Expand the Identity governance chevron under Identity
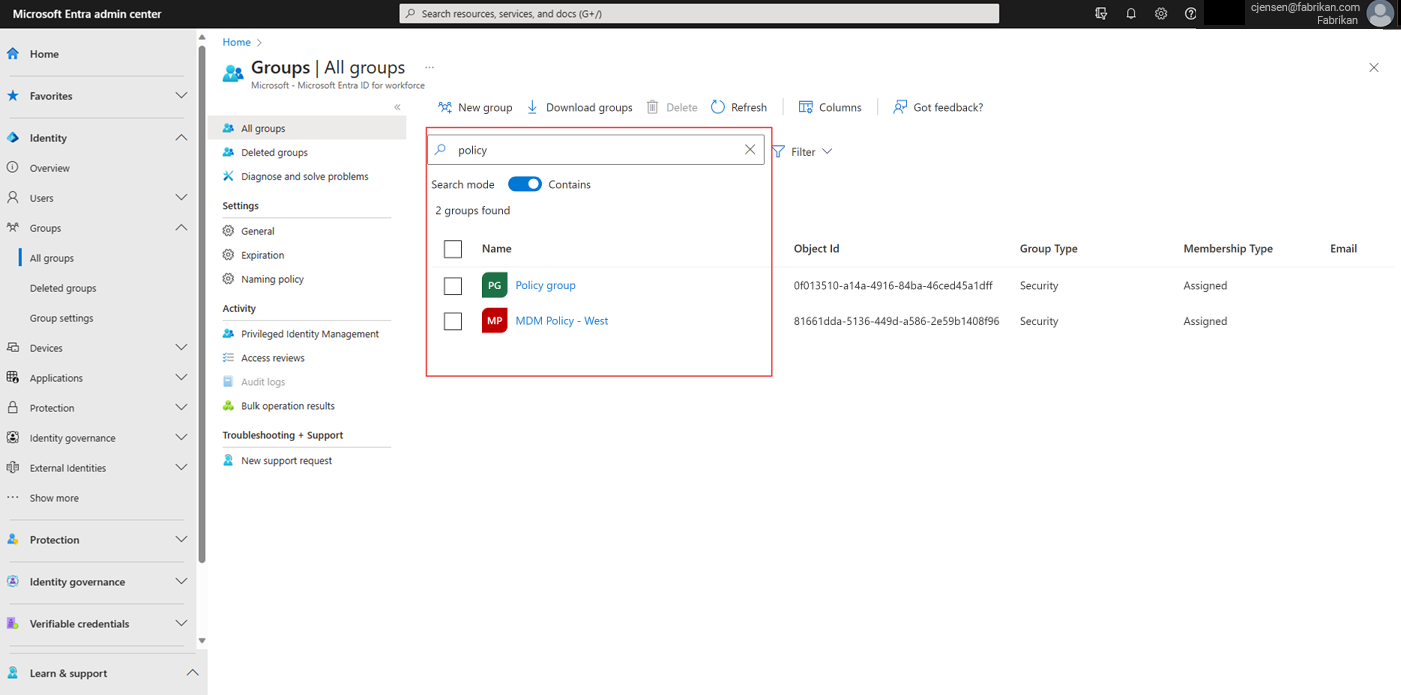This screenshot has height=695, width=1401. (x=181, y=438)
